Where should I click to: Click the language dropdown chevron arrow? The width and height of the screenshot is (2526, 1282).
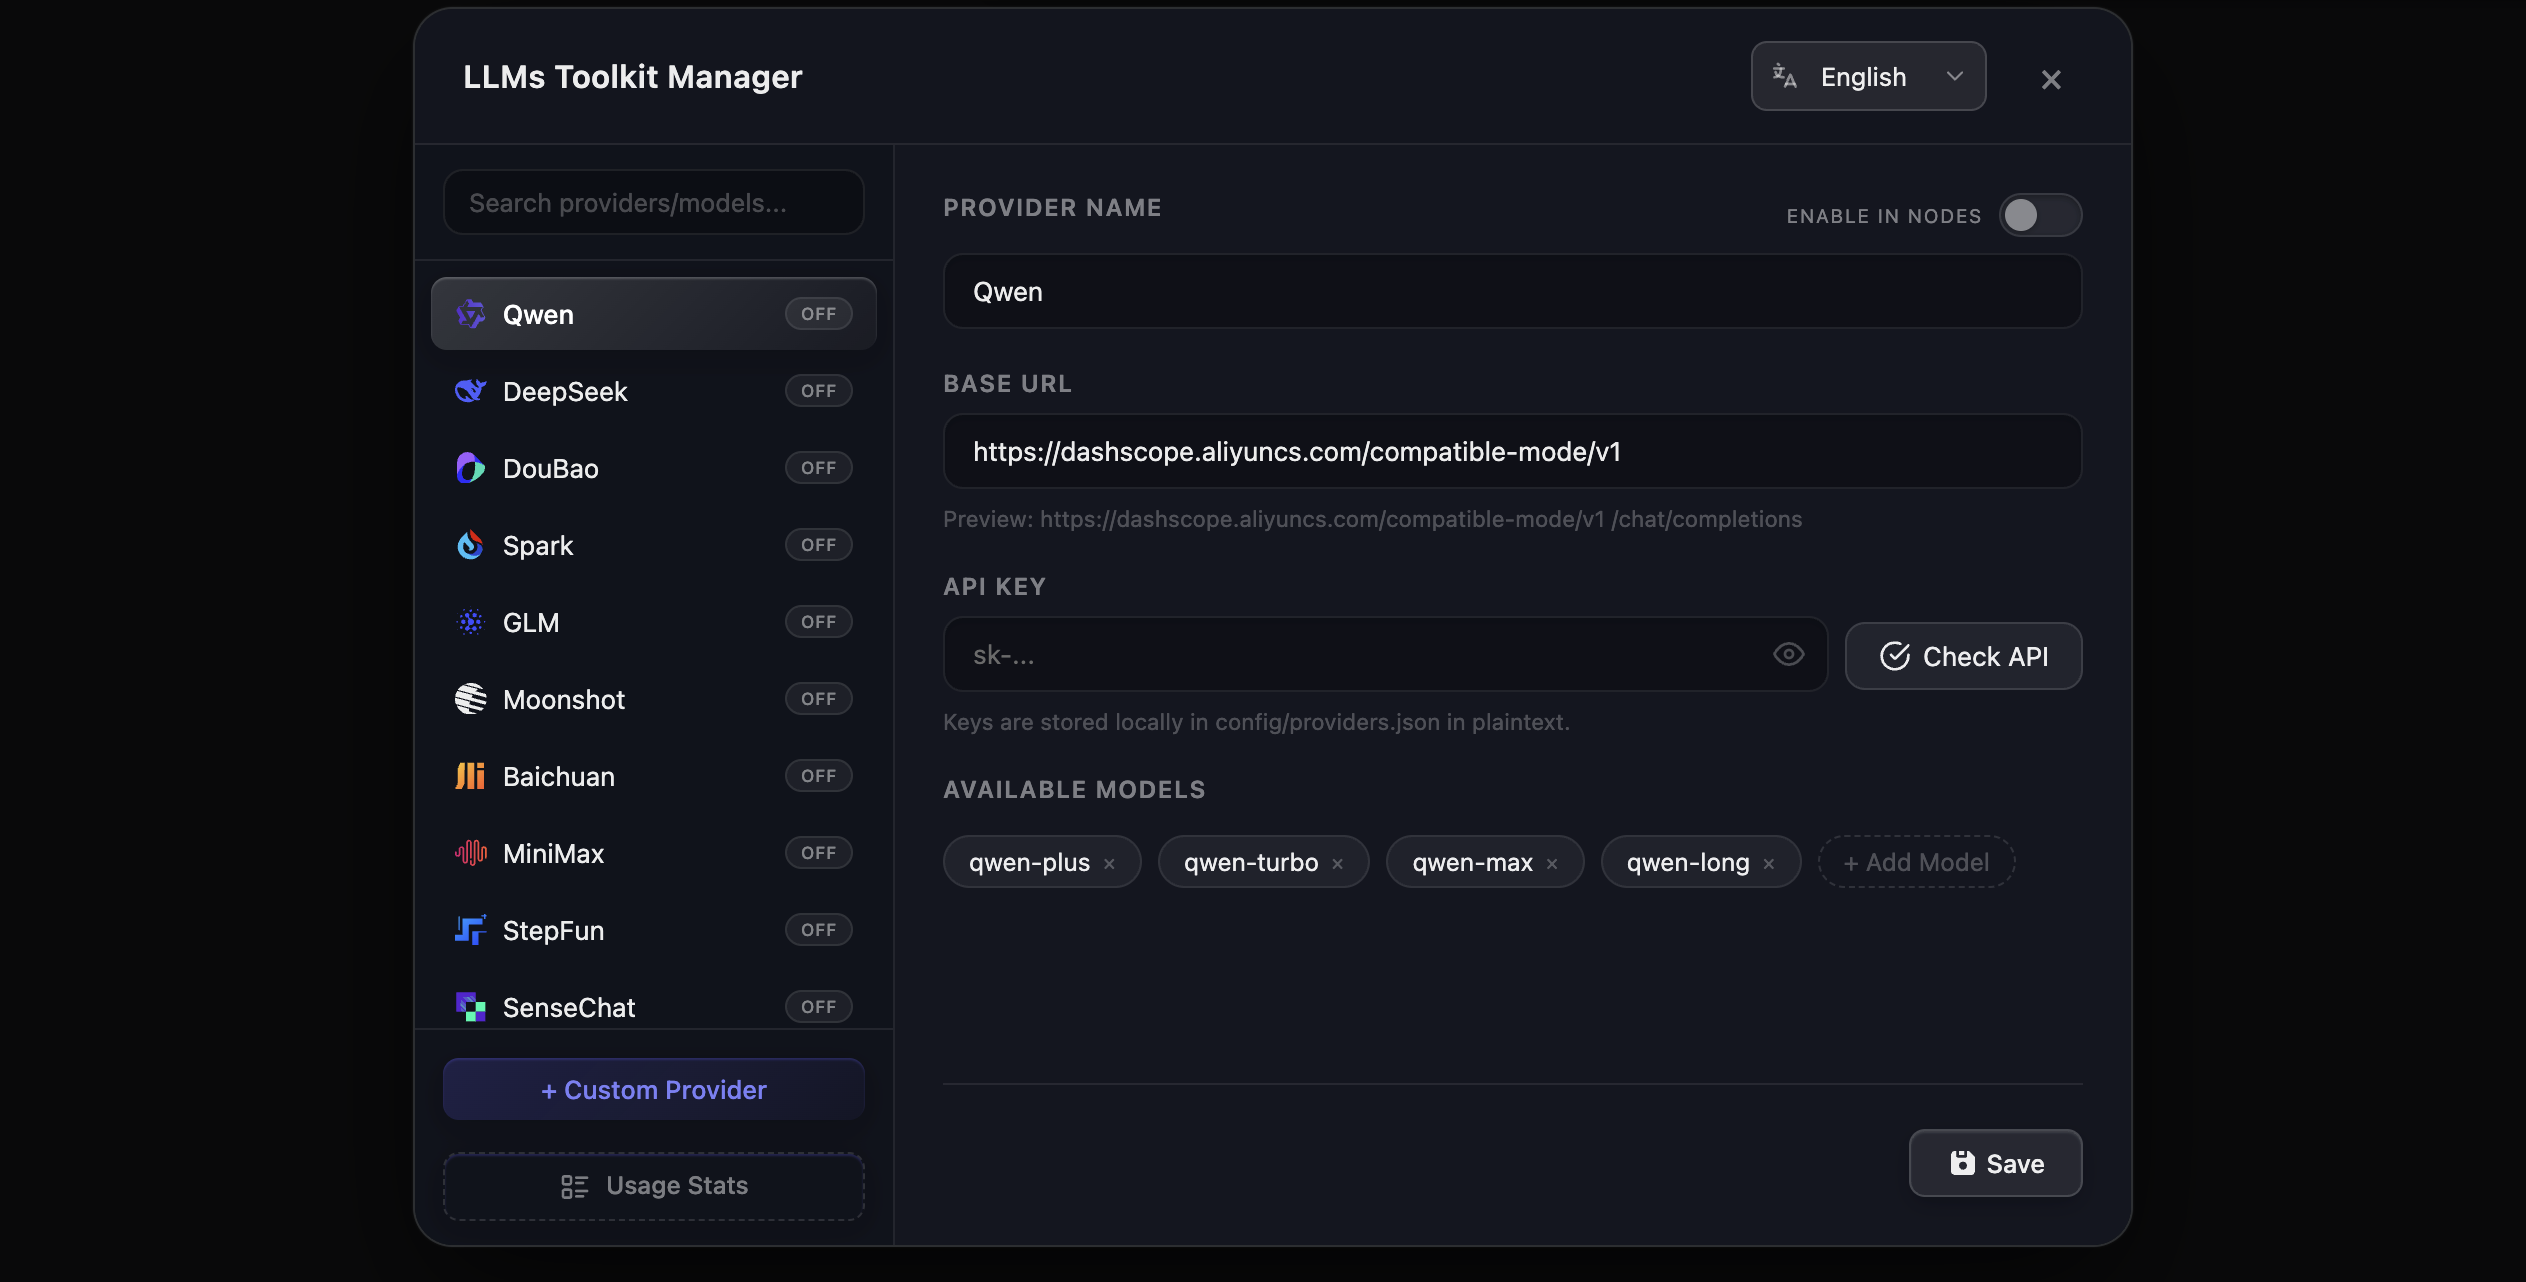[x=1954, y=76]
